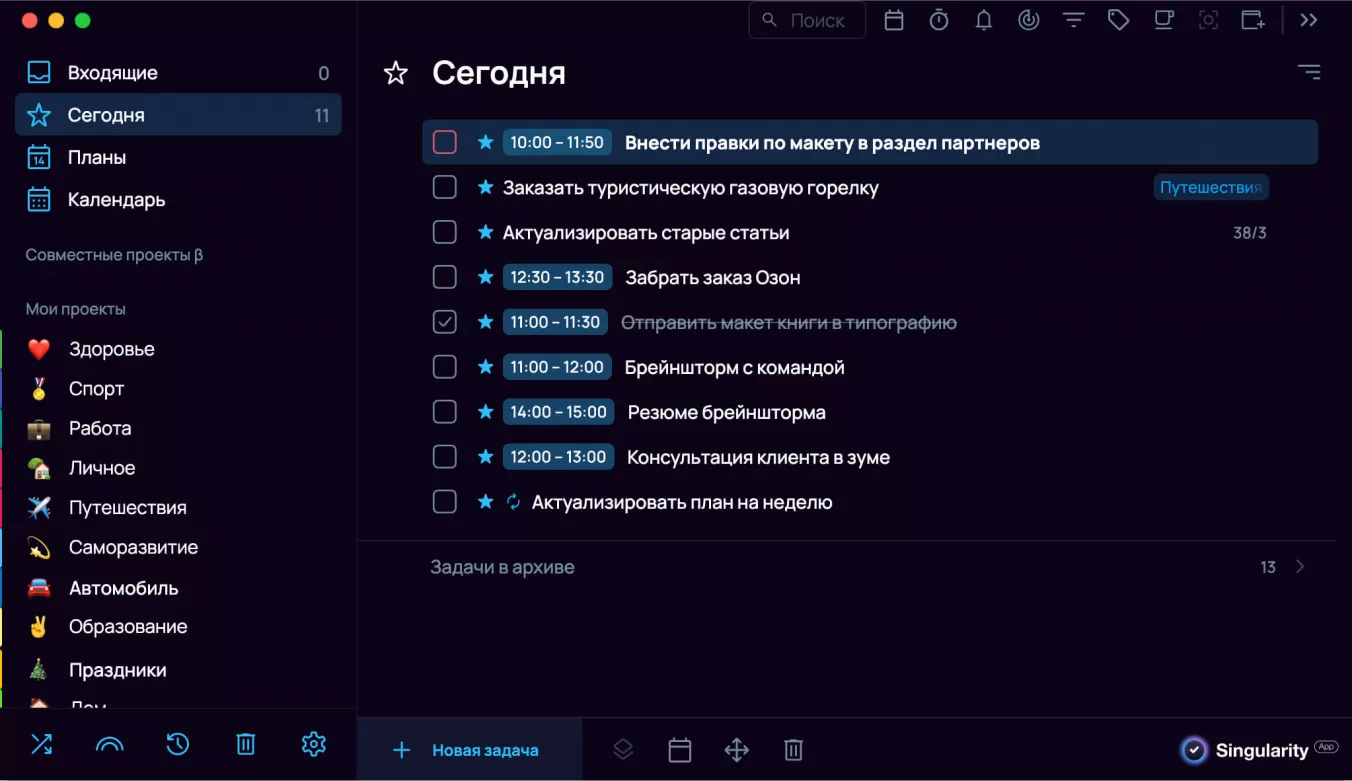The height and width of the screenshot is (781, 1352).
Task: Select the task Консультация клиента в зуме
Action: [758, 457]
